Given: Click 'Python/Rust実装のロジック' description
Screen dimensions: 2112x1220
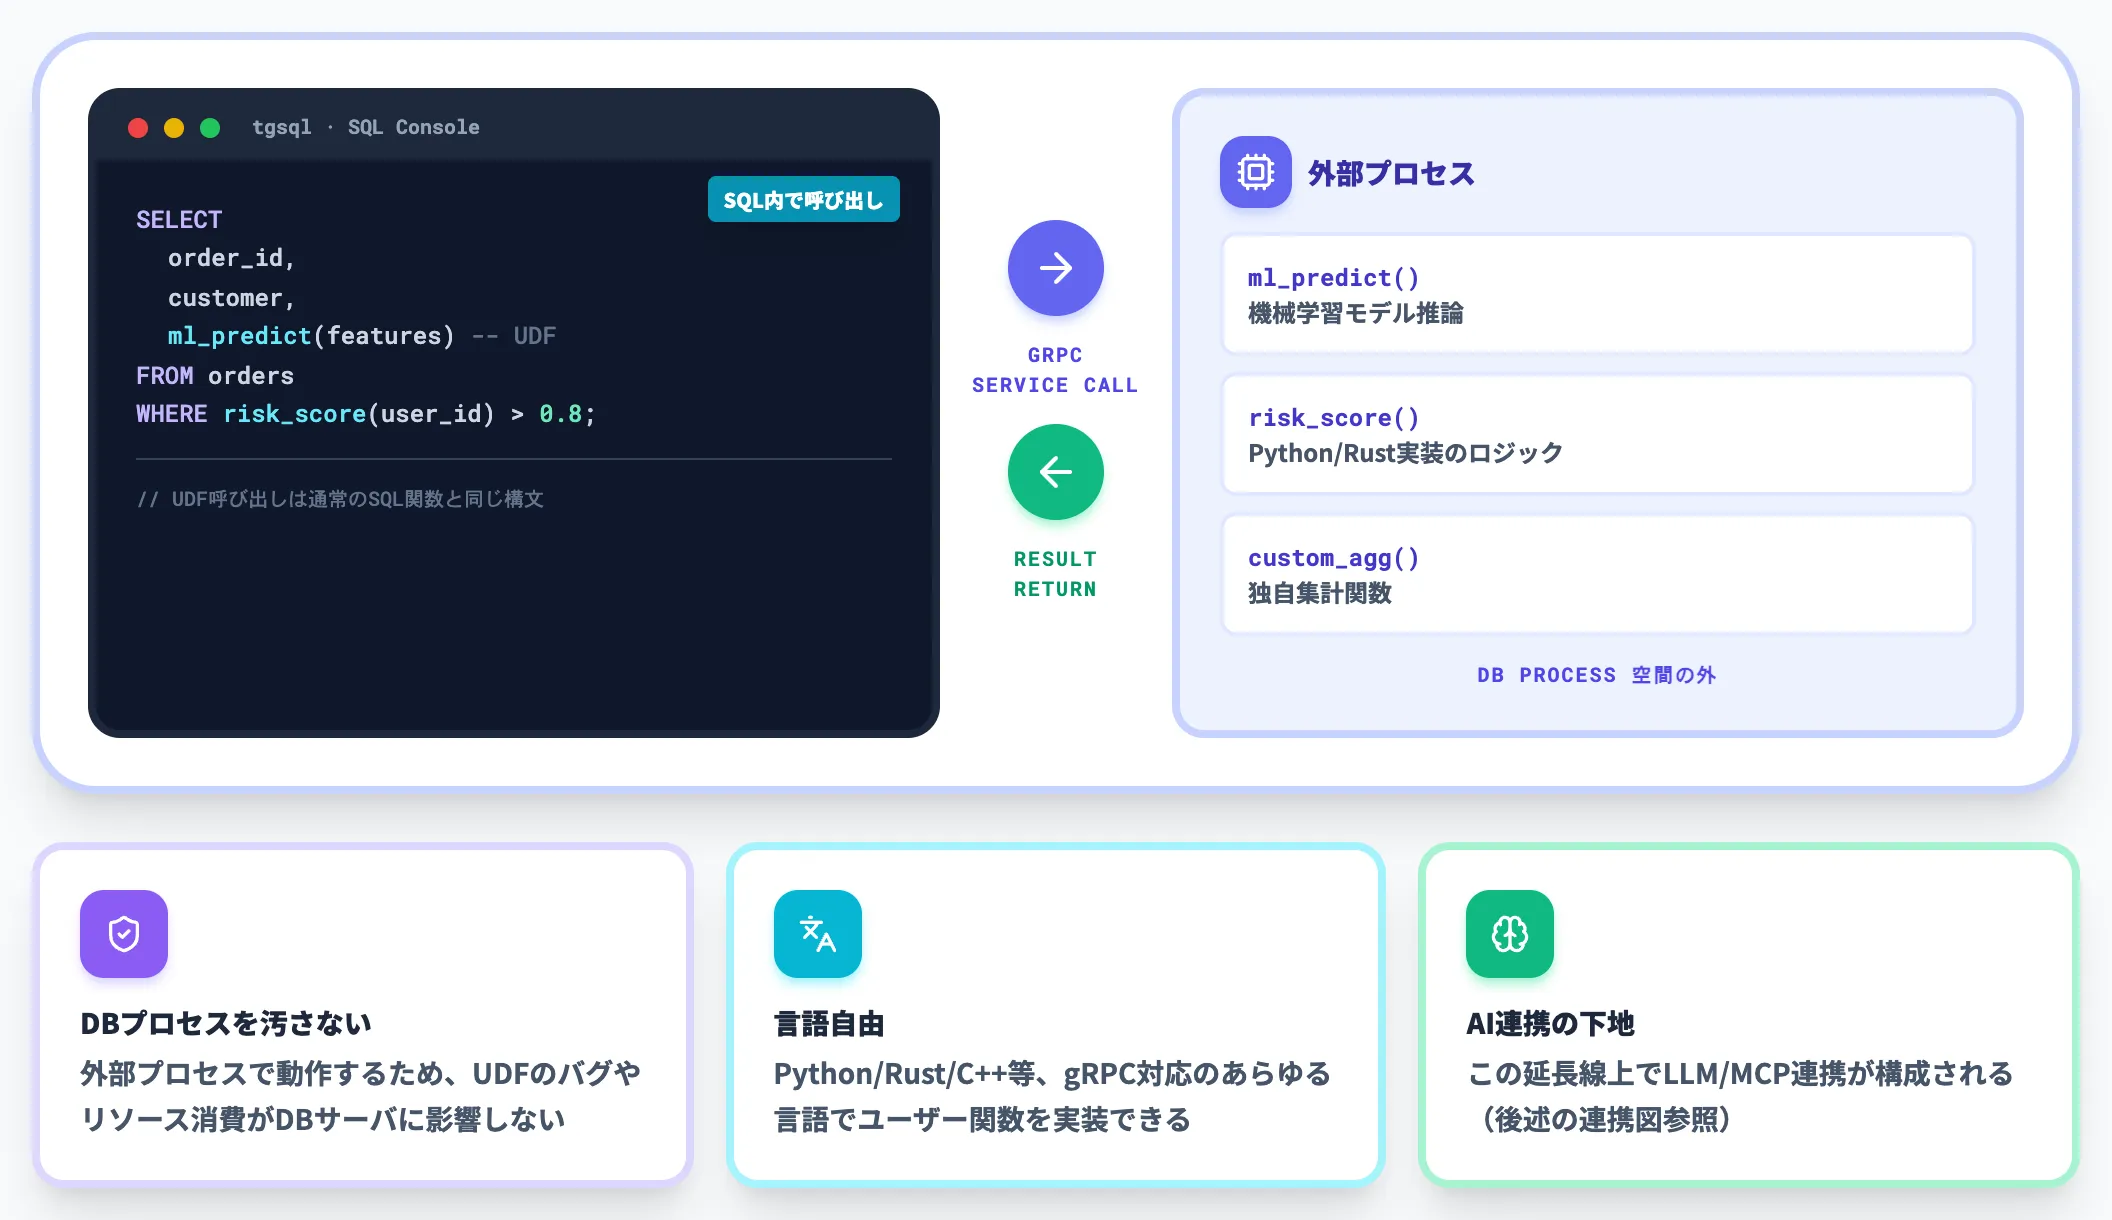Looking at the screenshot, I should 1405,453.
